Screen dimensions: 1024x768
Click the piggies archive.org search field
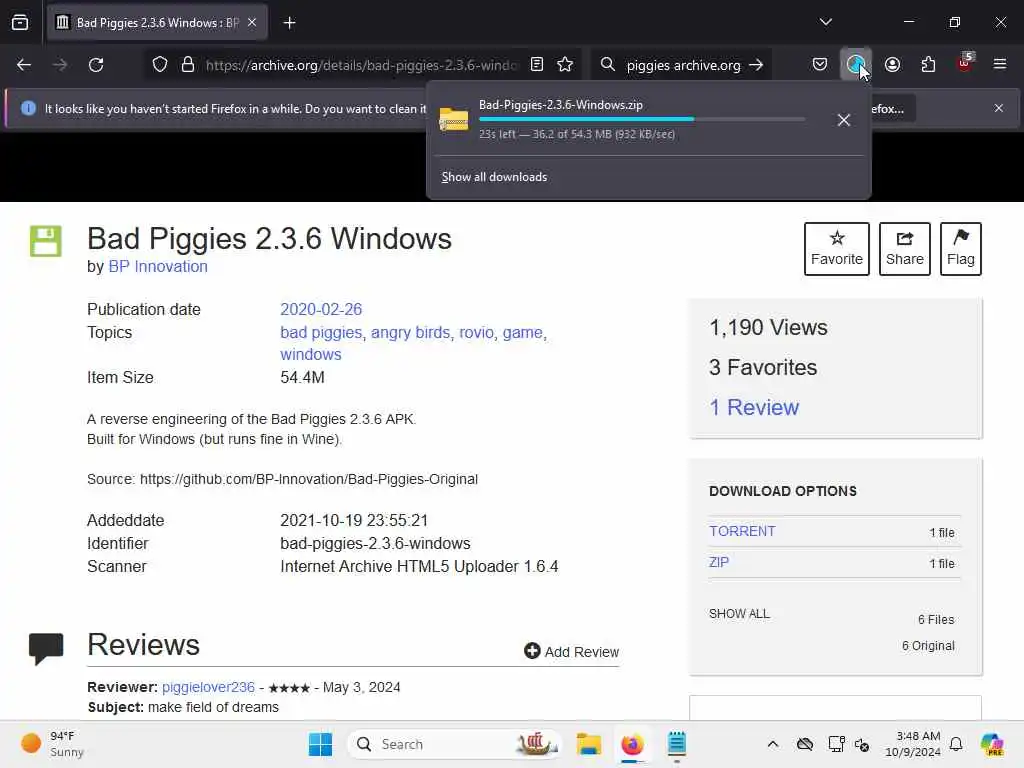(683, 65)
